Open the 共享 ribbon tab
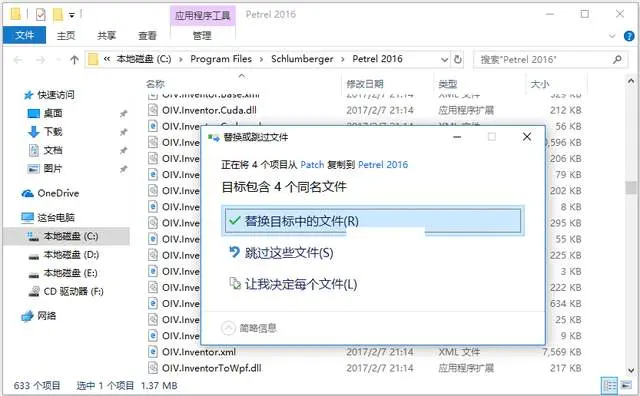Viewport: 640px width, 396px height. (107, 36)
